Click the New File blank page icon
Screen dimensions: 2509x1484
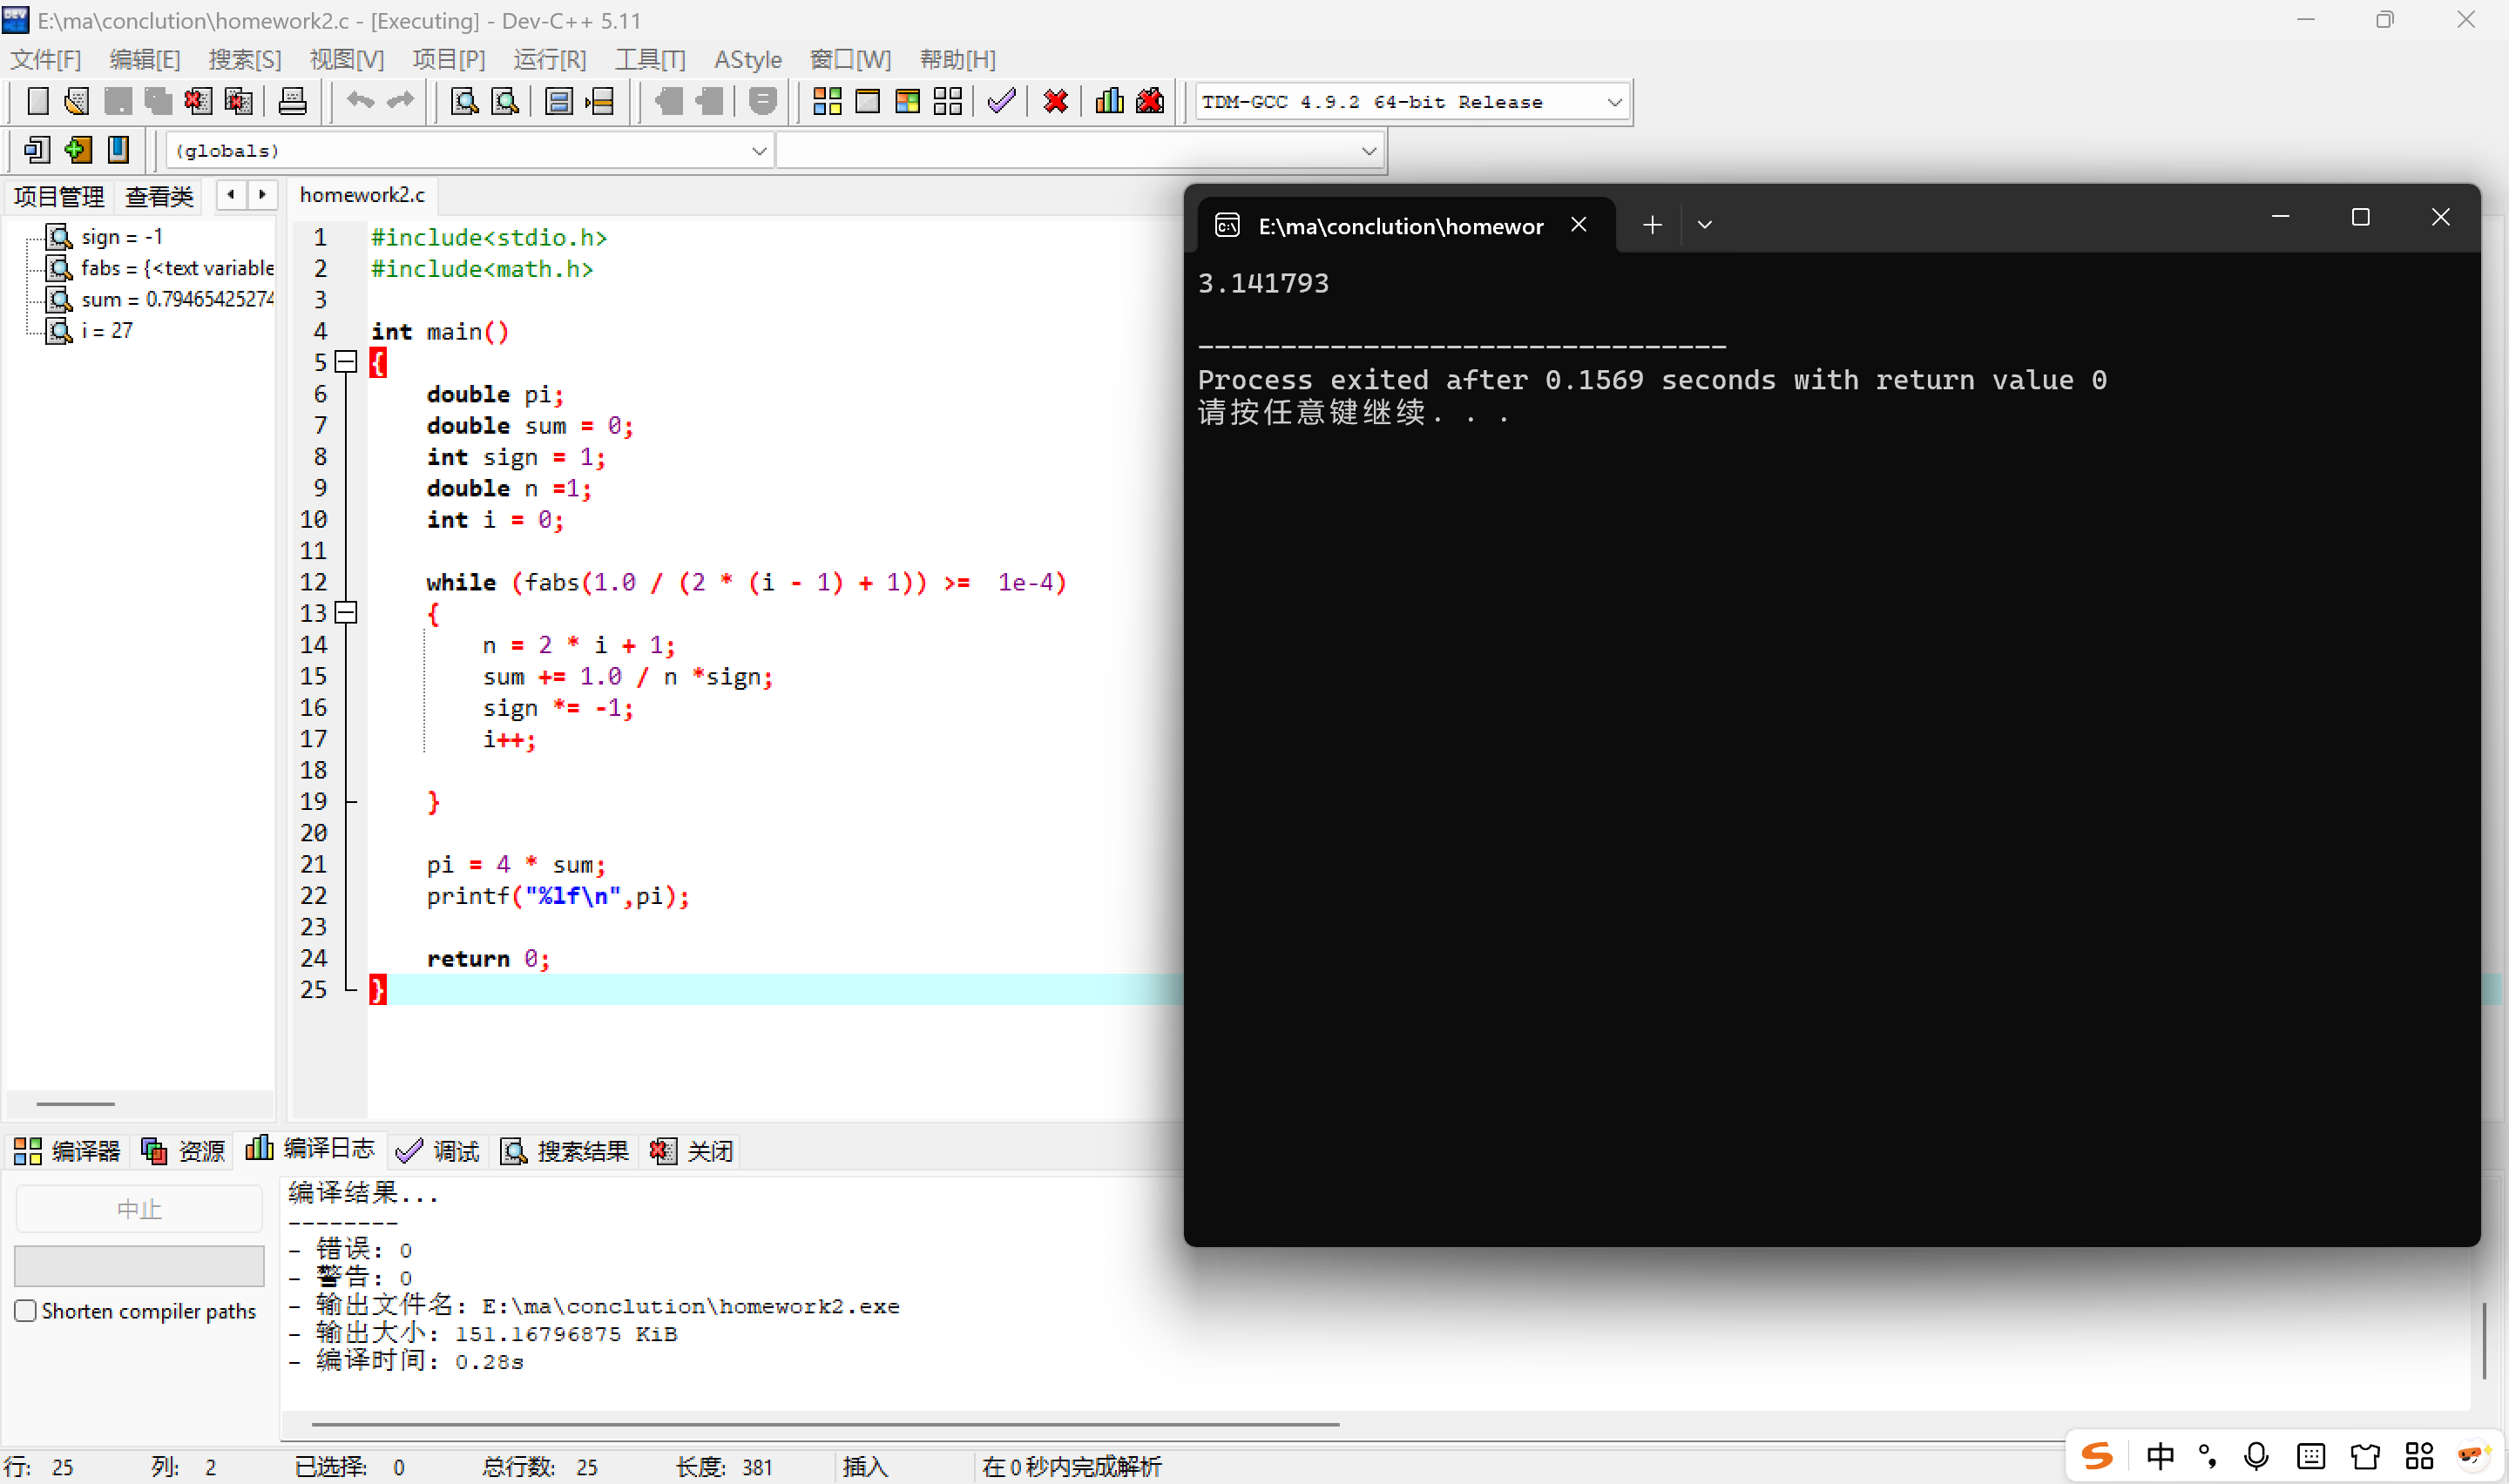tap(37, 101)
